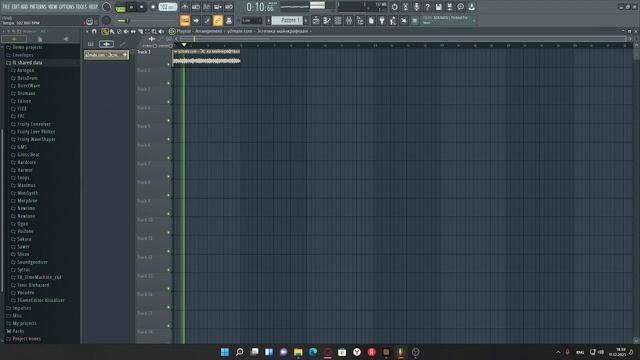This screenshot has width=640, height=360.
Task: Click the Render audio export icon
Action: click(x=449, y=7)
